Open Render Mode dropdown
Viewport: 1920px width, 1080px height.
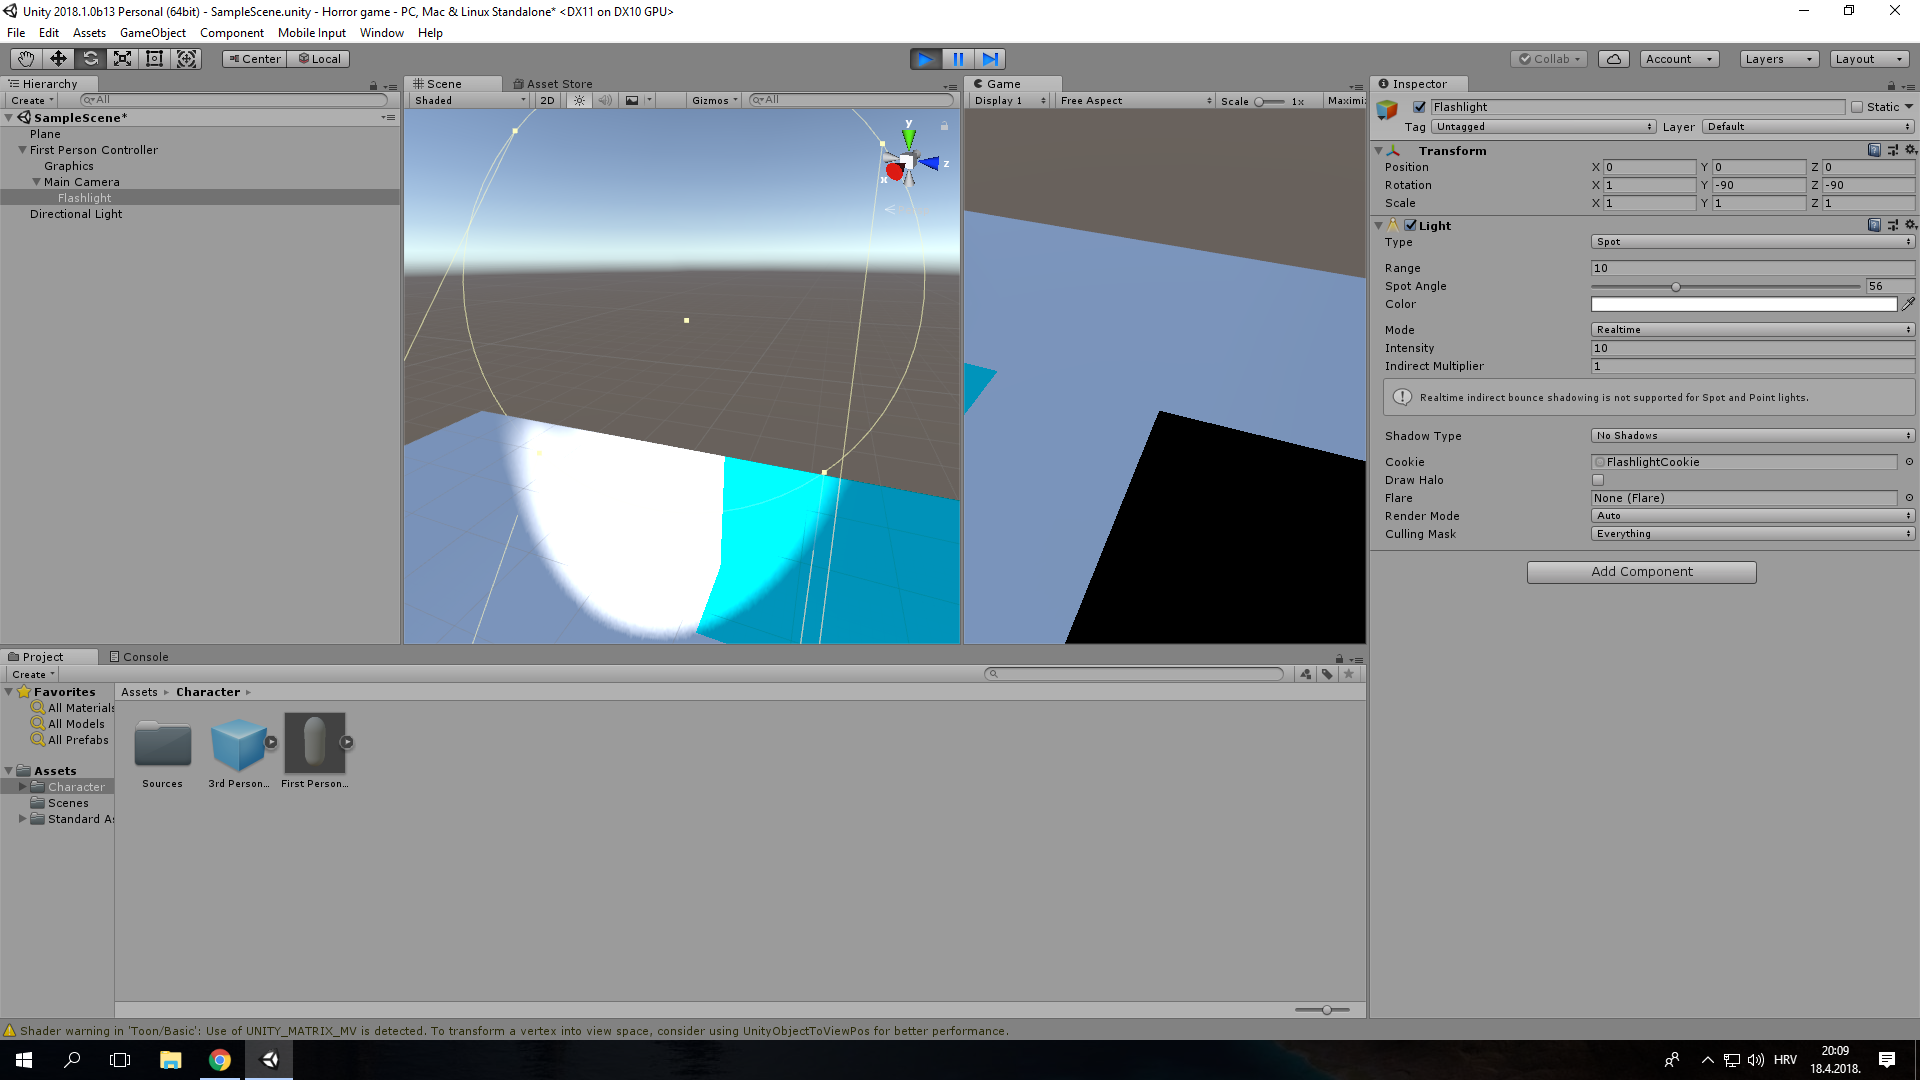(x=1753, y=516)
